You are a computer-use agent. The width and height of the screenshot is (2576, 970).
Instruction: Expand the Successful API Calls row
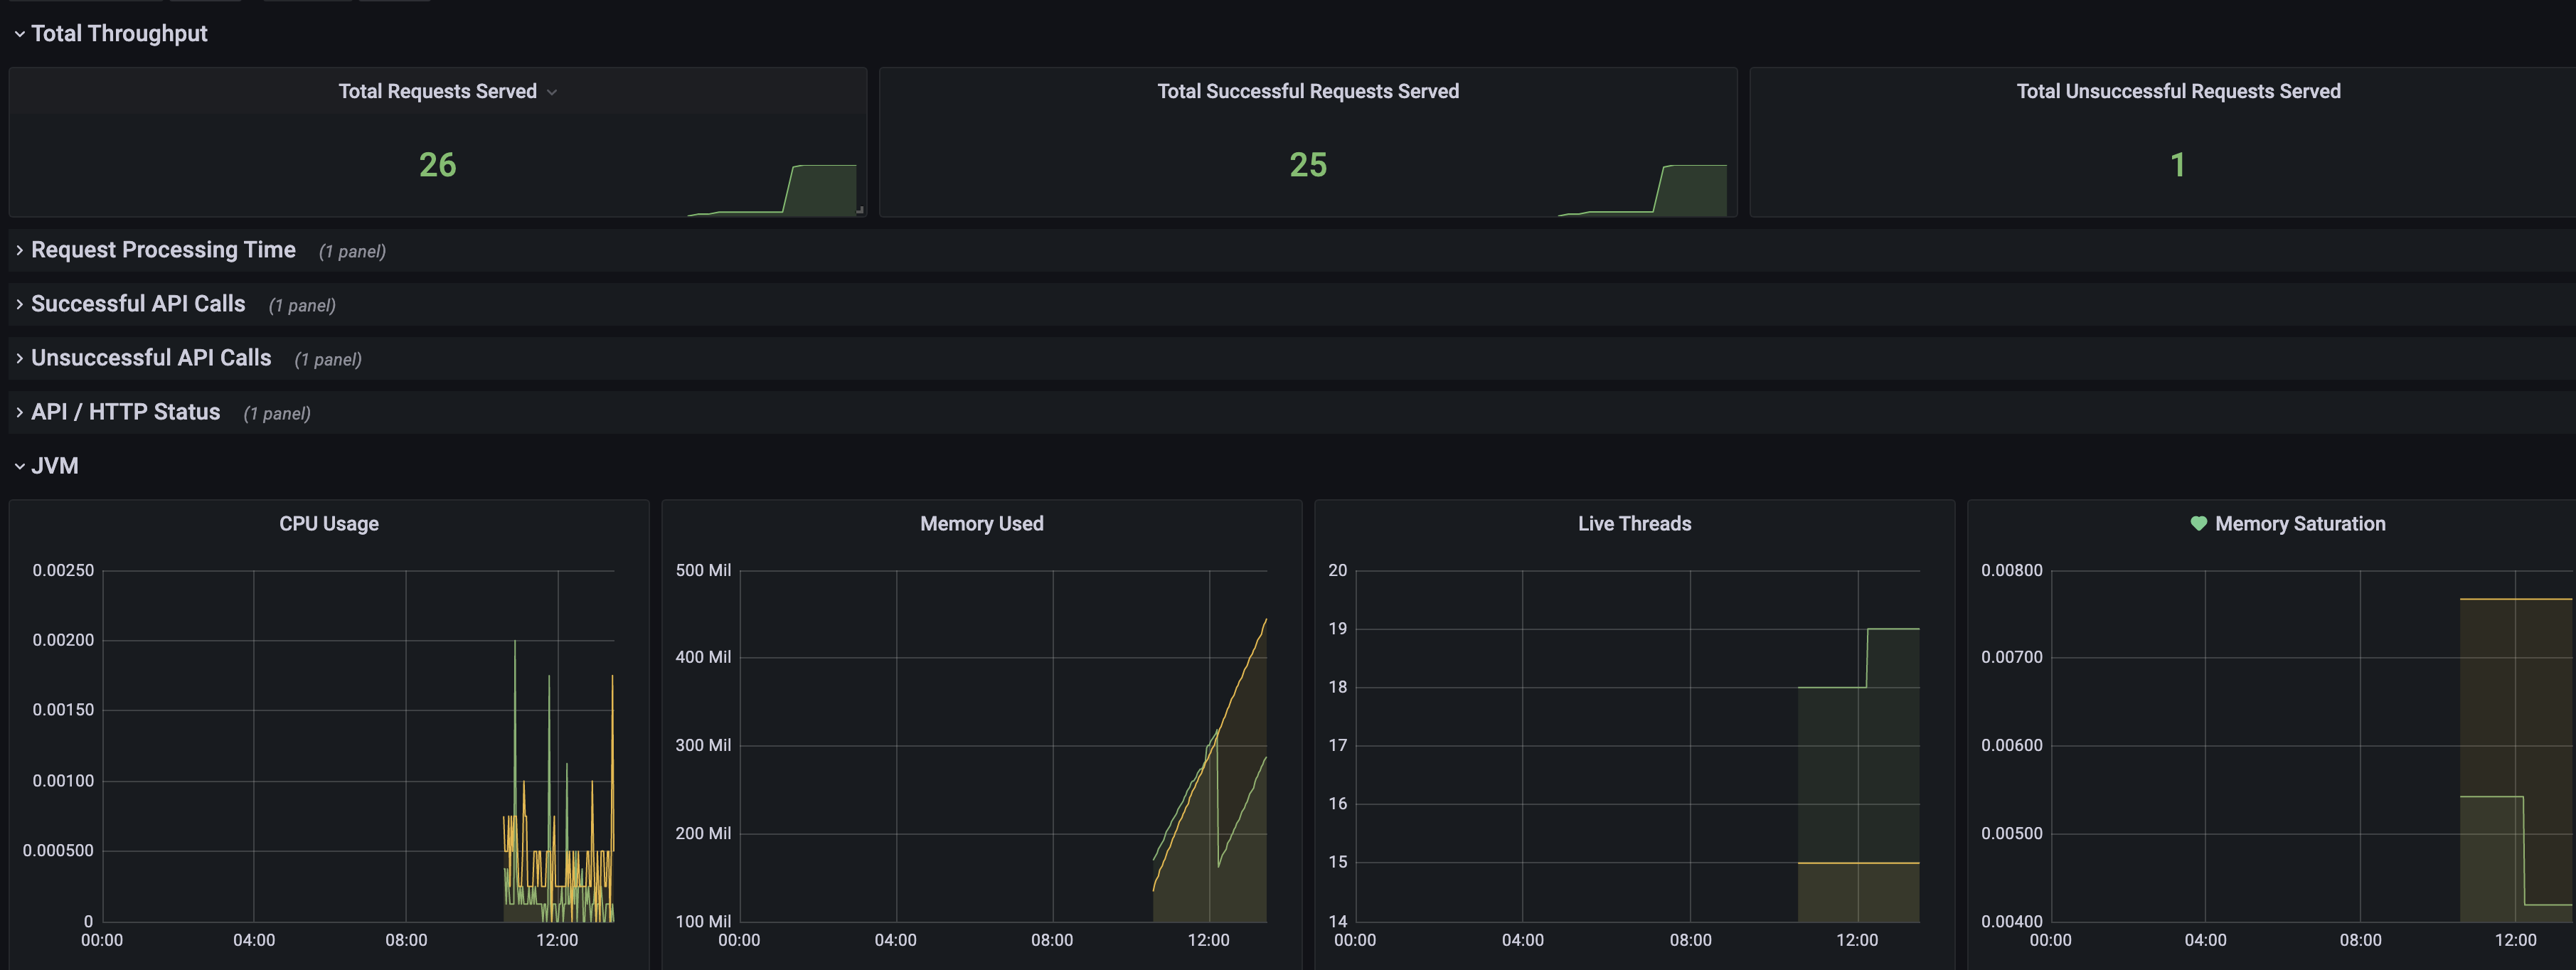coord(138,304)
